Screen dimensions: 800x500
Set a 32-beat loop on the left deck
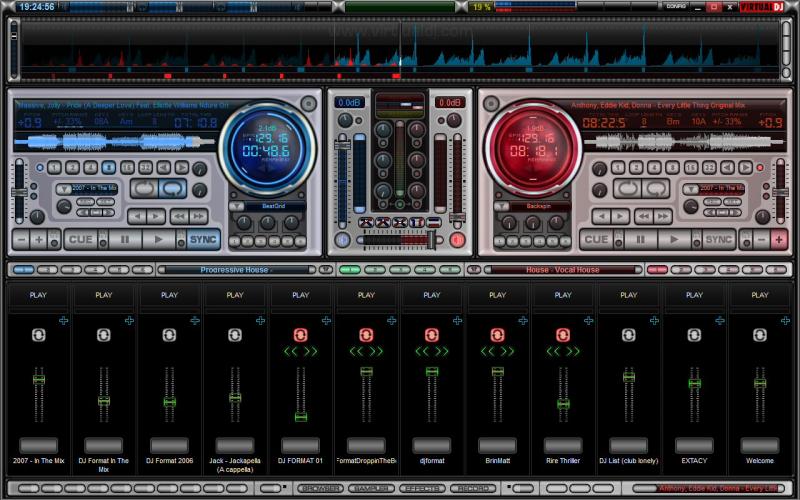pyautogui.click(x=145, y=167)
